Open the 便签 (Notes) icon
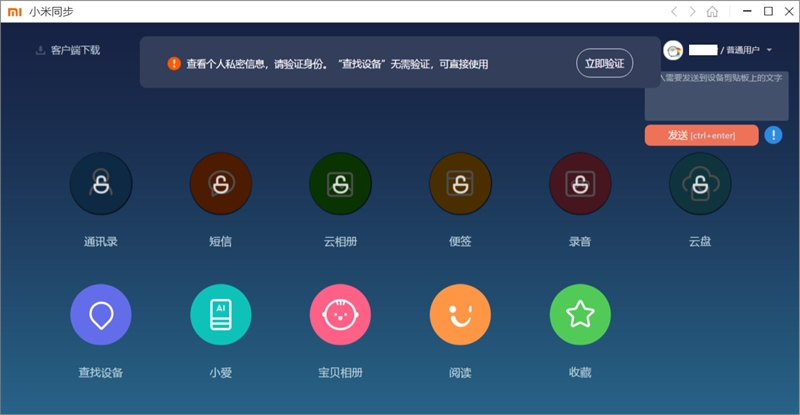The height and width of the screenshot is (415, 800). click(x=460, y=184)
